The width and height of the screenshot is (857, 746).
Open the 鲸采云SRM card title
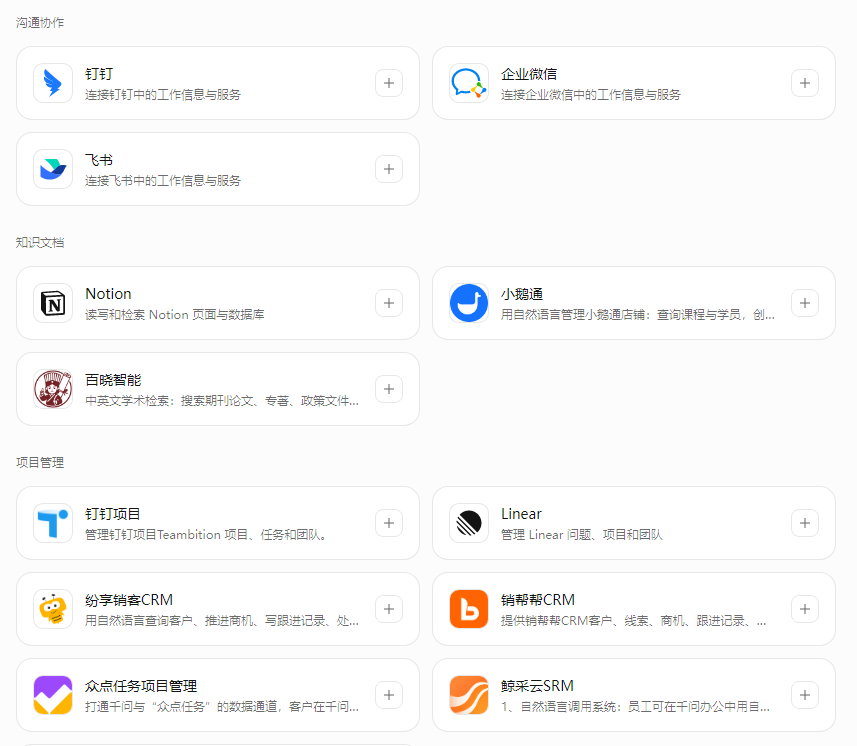point(537,686)
